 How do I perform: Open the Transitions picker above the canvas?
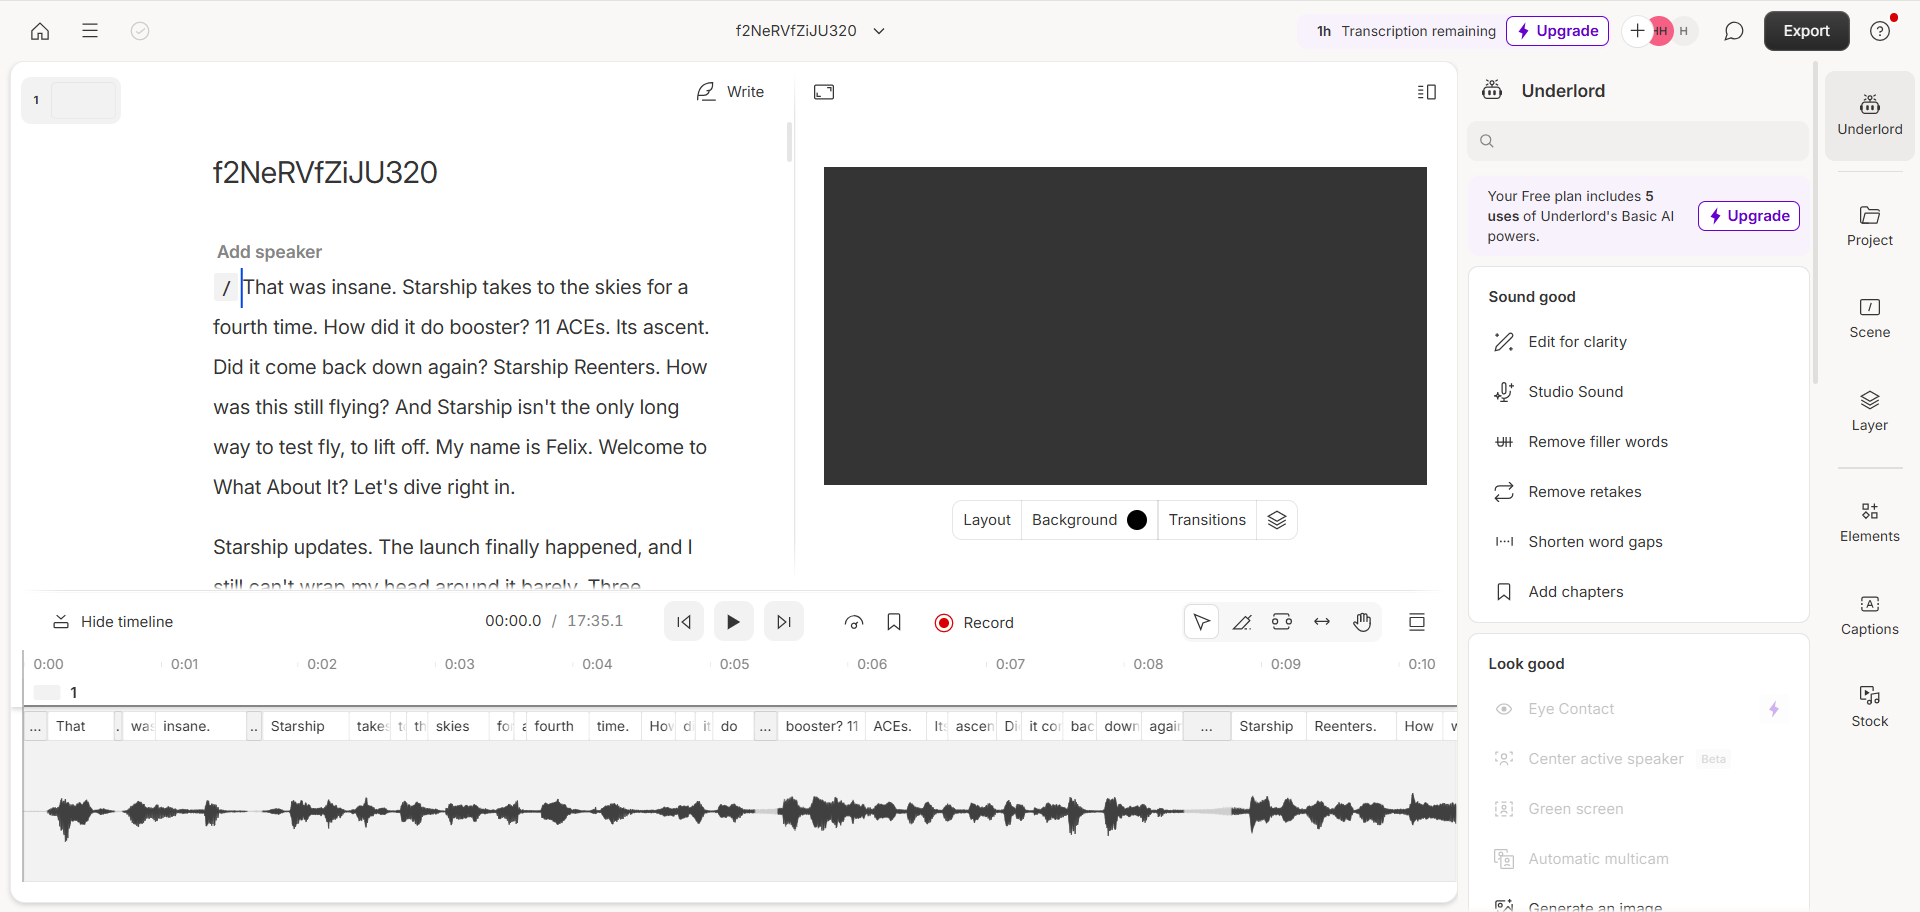(1206, 519)
